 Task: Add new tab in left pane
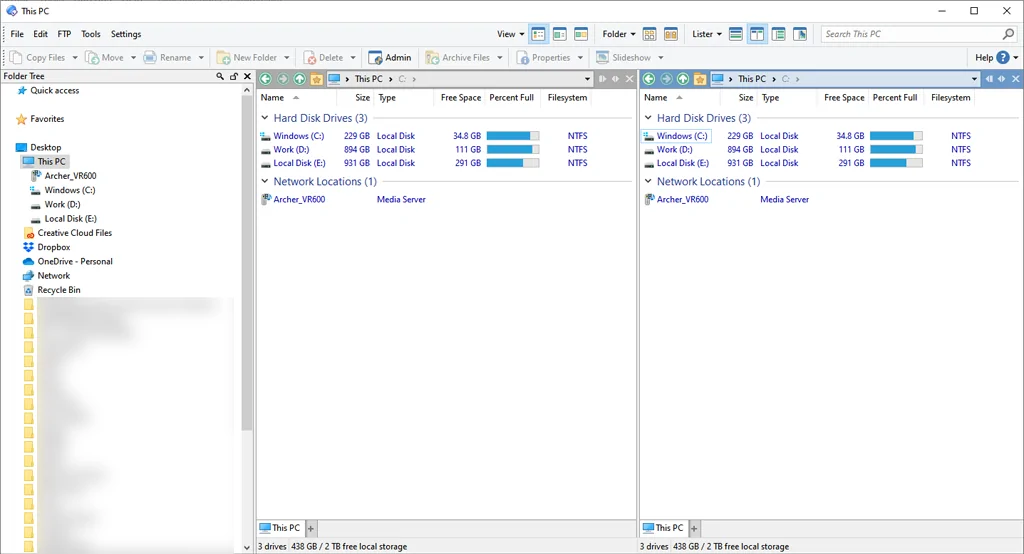pos(311,528)
